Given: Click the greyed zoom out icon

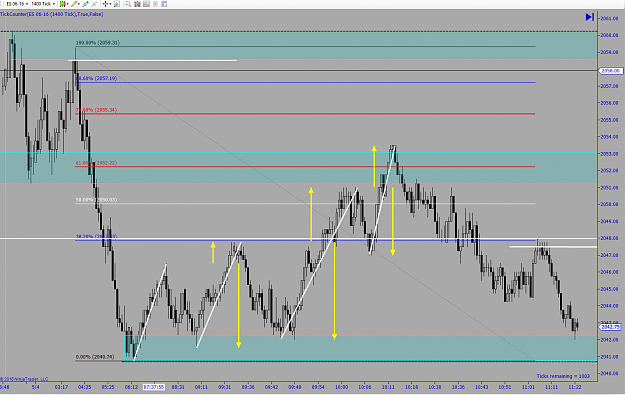Looking at the screenshot, I should pyautogui.click(x=94, y=4).
